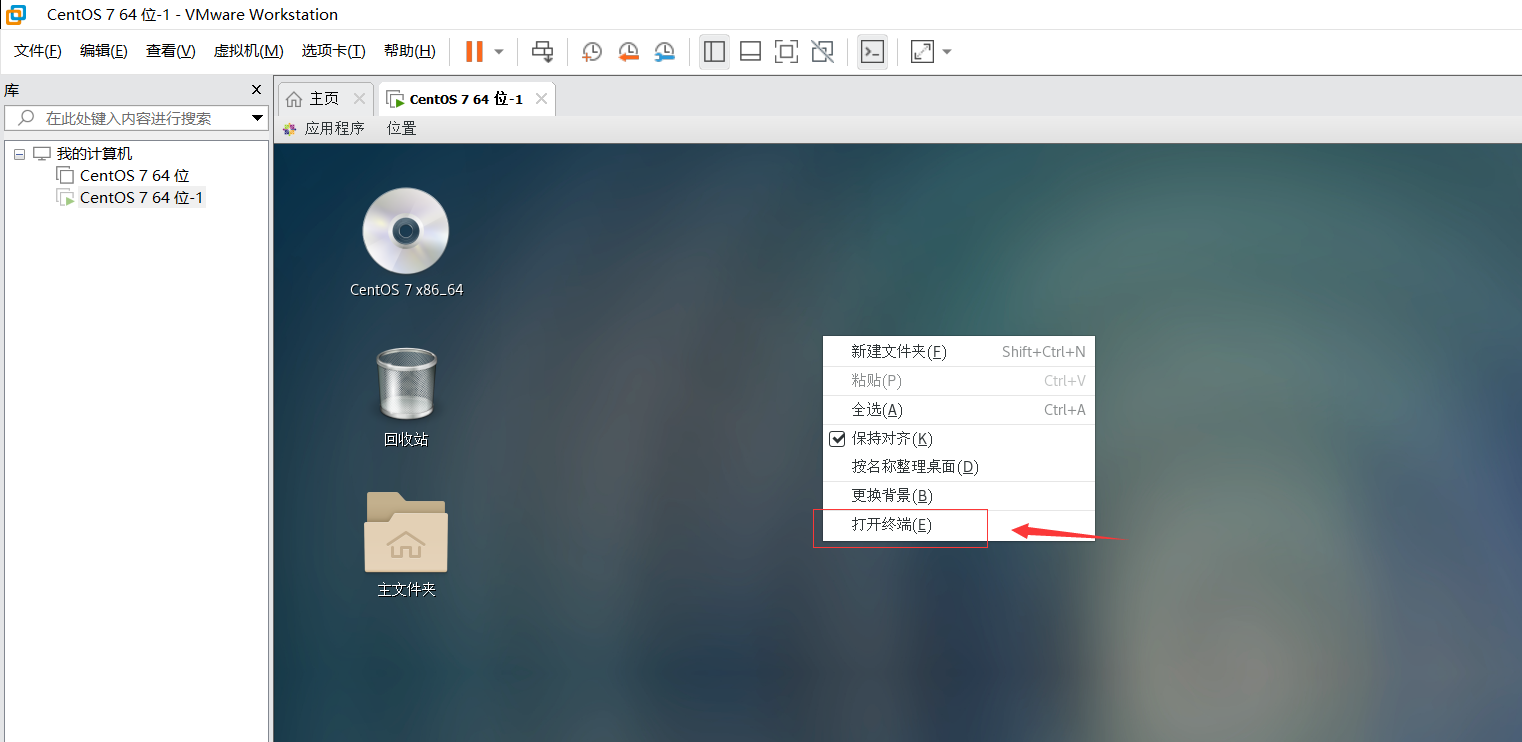Collapse the 我的计算机 tree node
Viewport: 1522px width, 742px height.
pyautogui.click(x=20, y=154)
